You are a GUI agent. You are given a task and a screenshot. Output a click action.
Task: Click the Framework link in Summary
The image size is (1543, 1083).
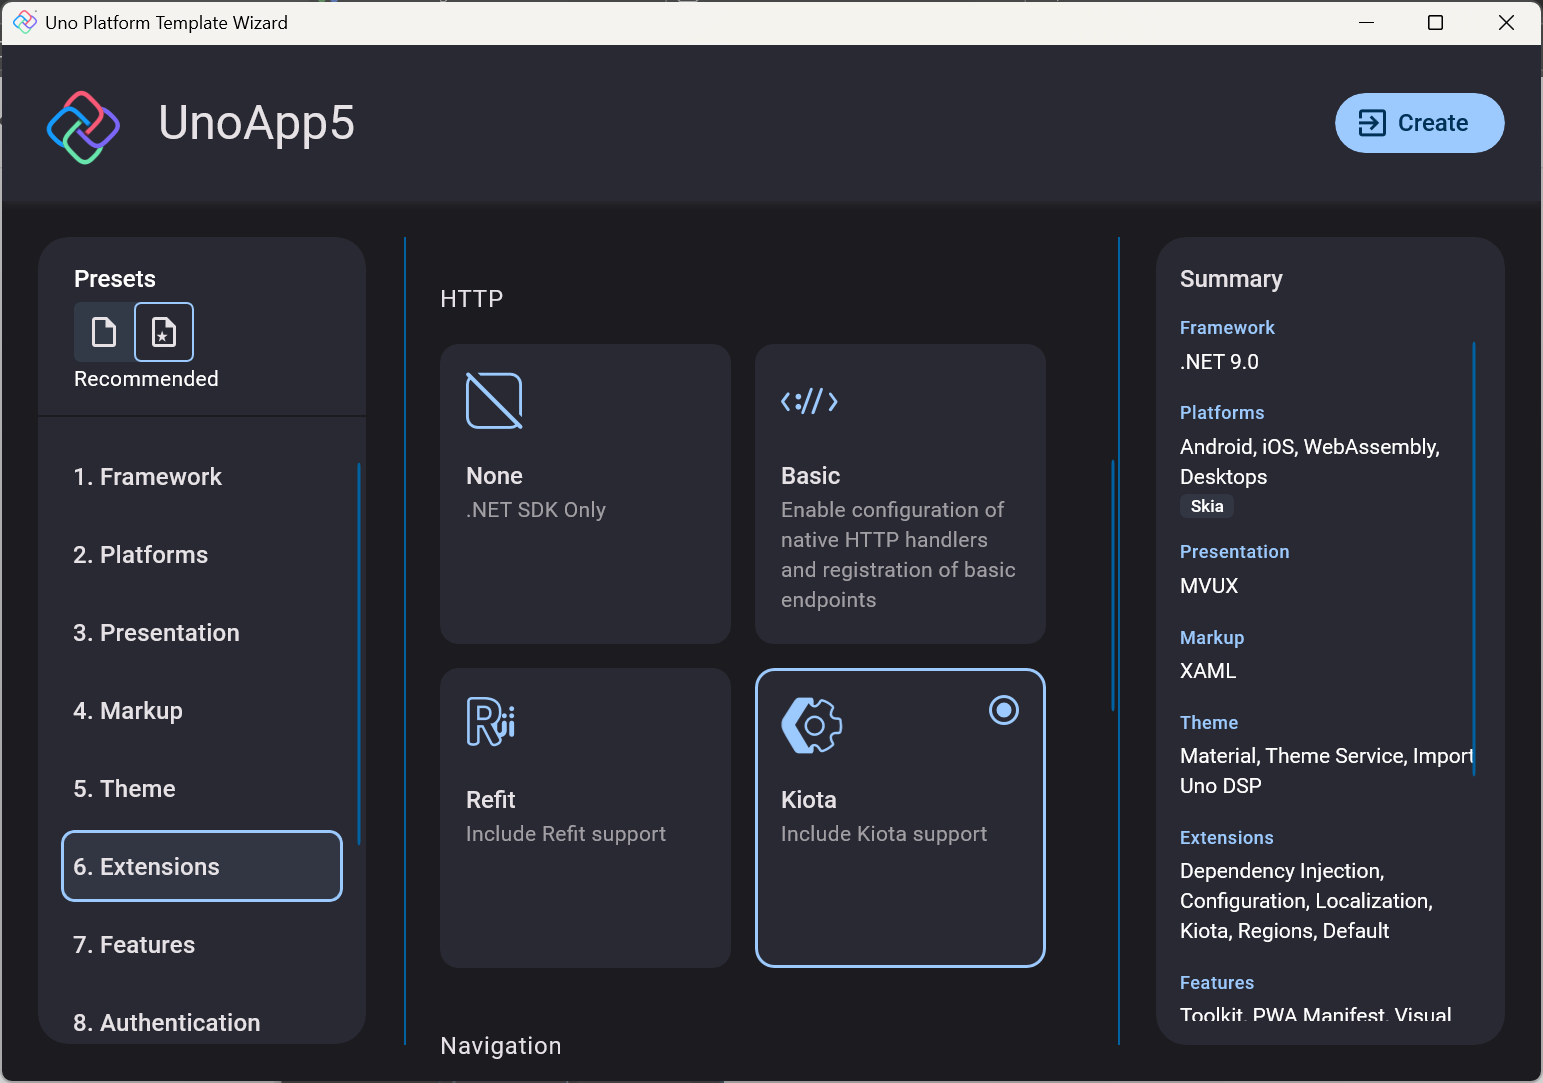(1227, 328)
